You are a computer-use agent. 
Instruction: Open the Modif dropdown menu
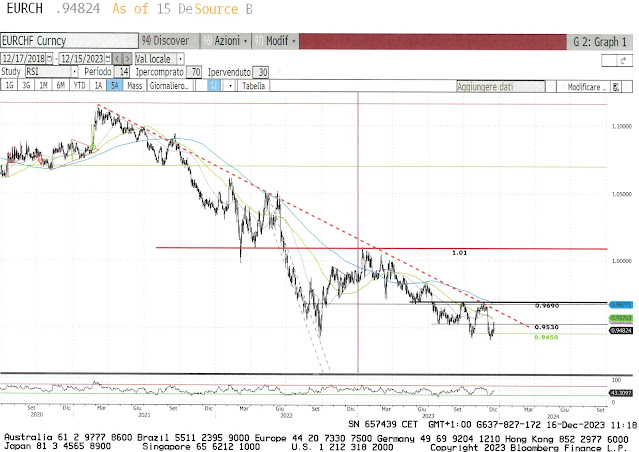click(x=275, y=41)
